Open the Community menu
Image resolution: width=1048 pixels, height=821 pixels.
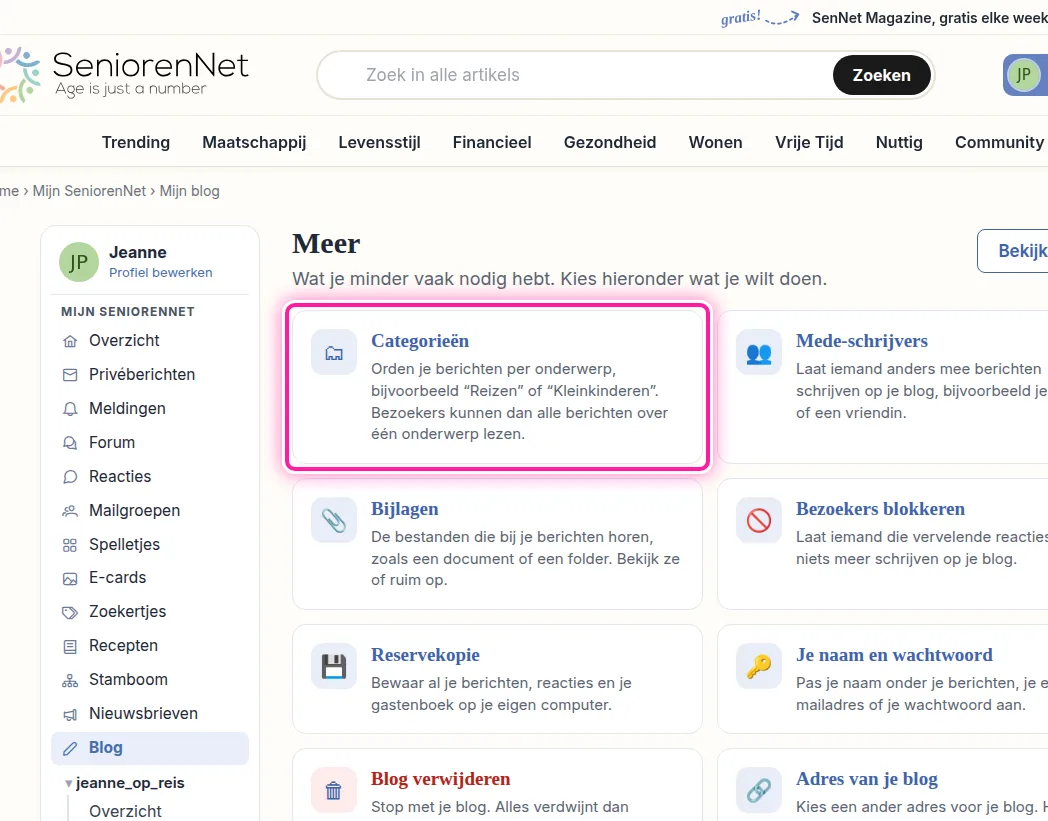coord(999,142)
